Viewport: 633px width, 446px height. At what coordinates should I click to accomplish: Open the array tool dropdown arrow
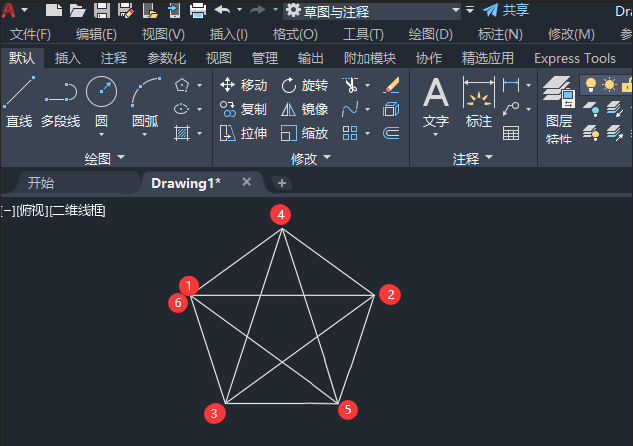367,133
